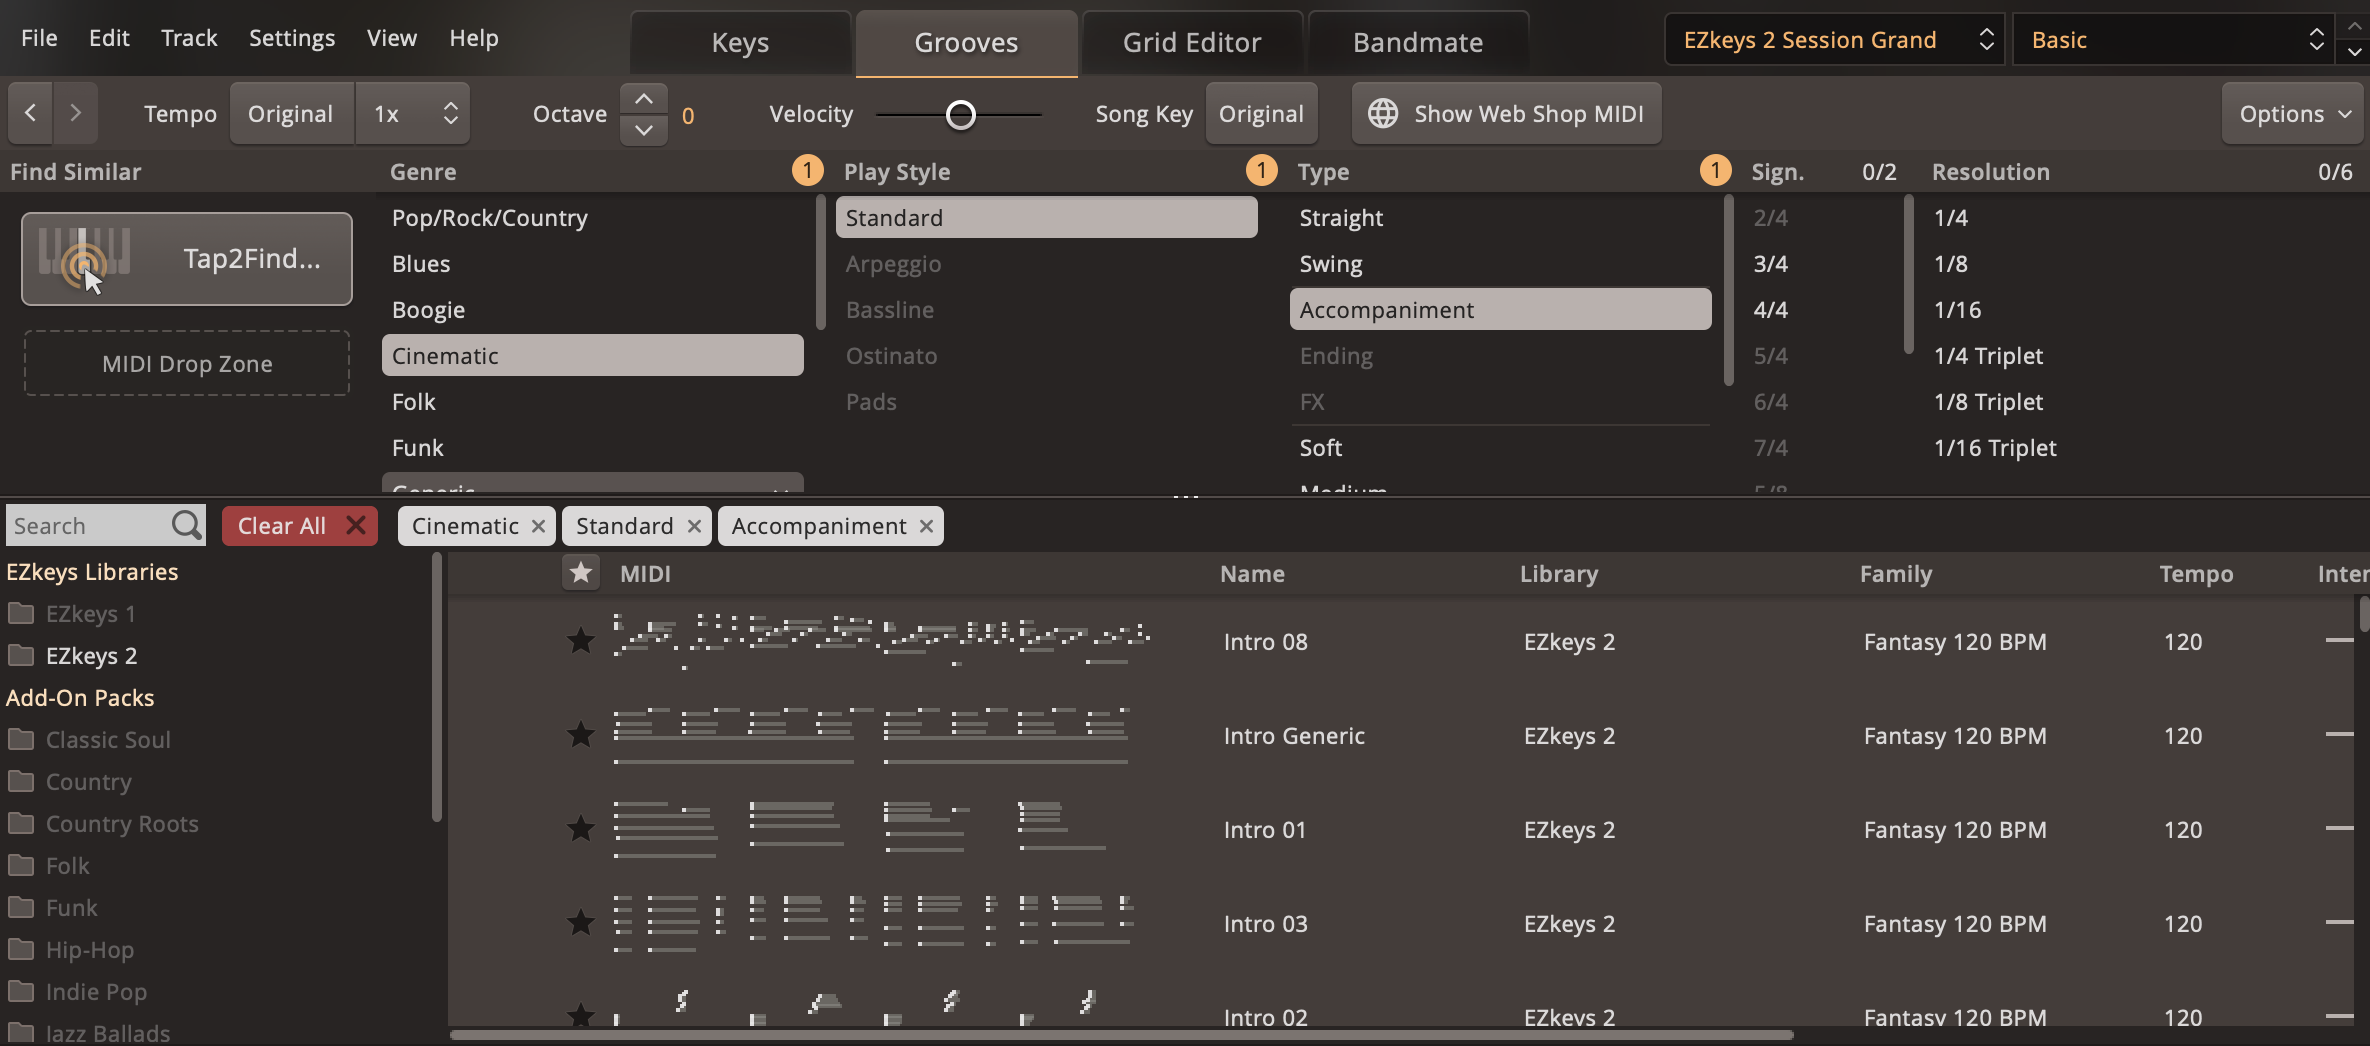Toggle the 4/4 time signature filter

tap(1770, 310)
